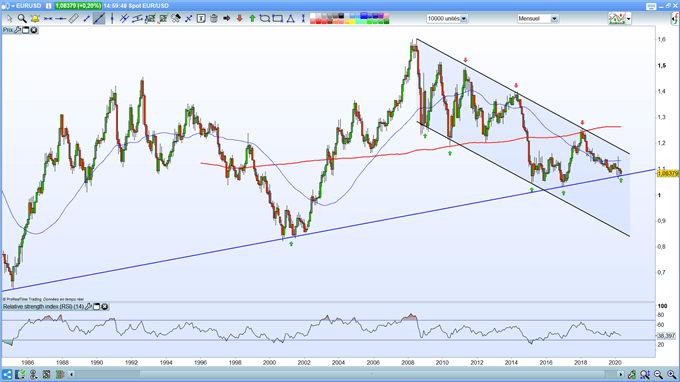This screenshot has width=680, height=382.
Task: Select the green up arrow tool
Action: (x=252, y=19)
